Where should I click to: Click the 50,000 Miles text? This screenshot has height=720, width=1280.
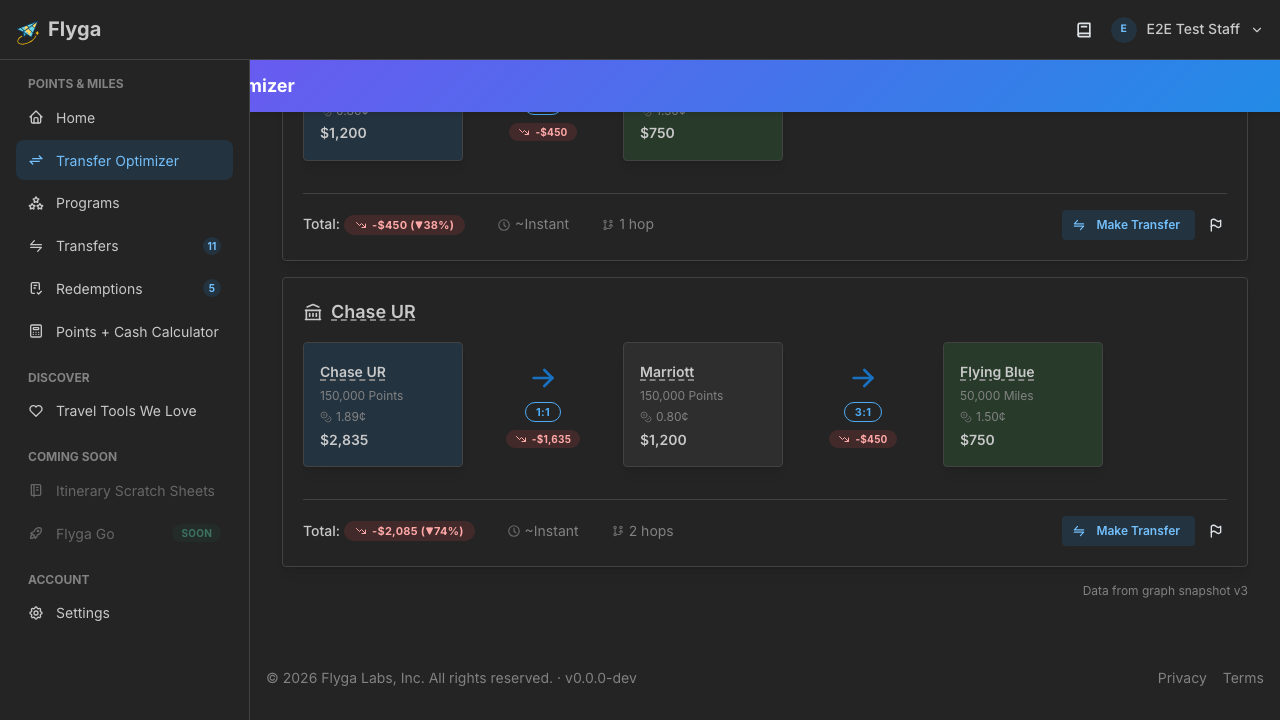[997, 396]
